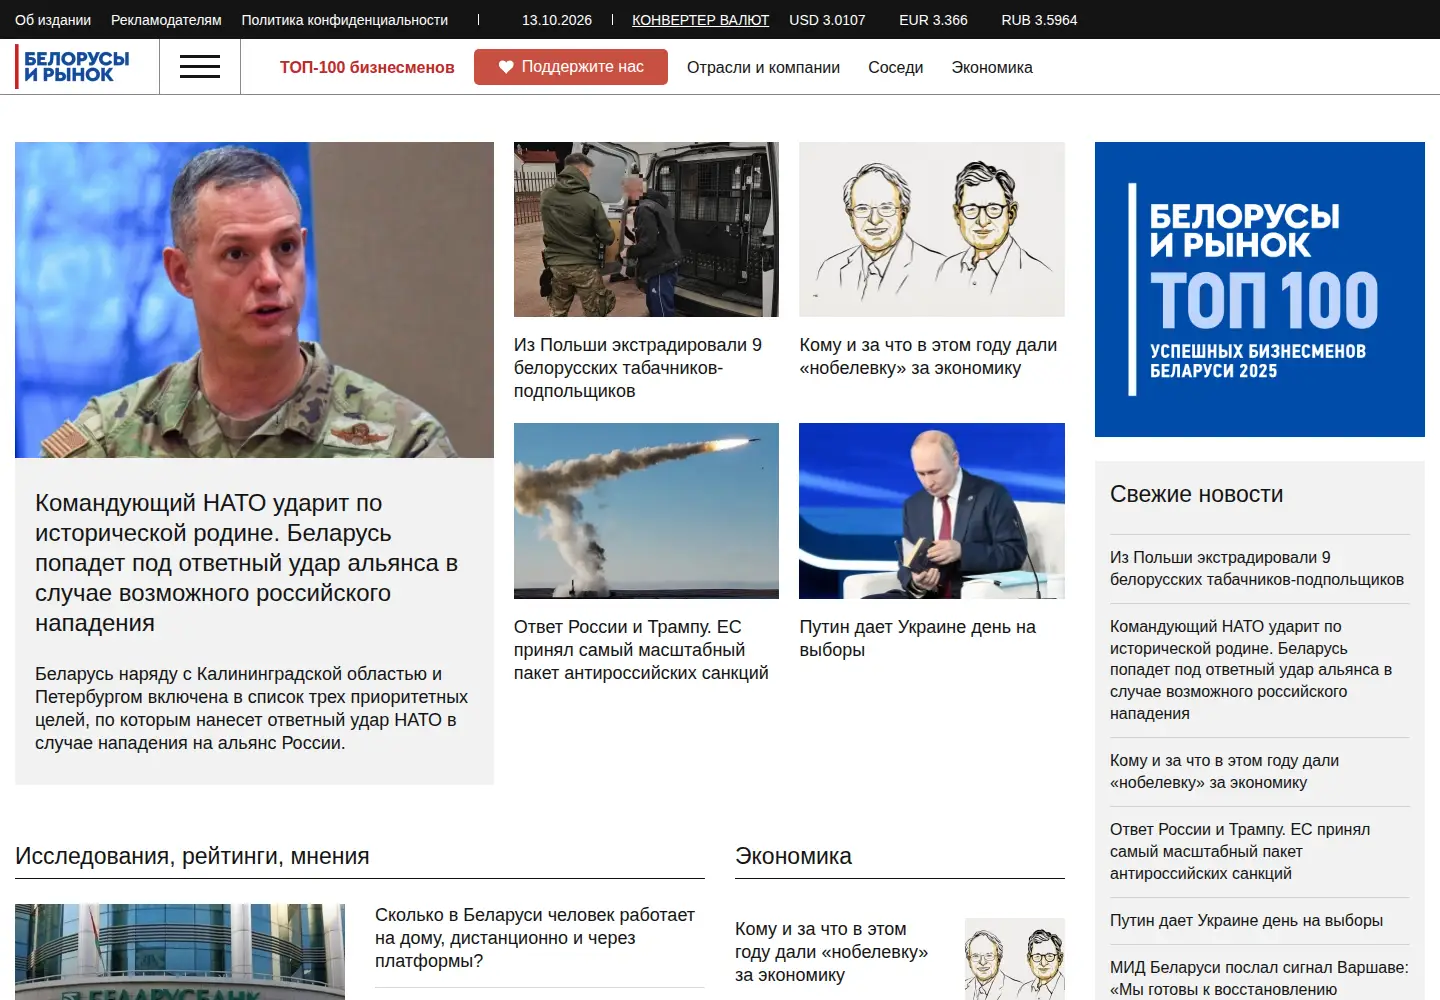Open the Отрасли и компании section

[763, 67]
